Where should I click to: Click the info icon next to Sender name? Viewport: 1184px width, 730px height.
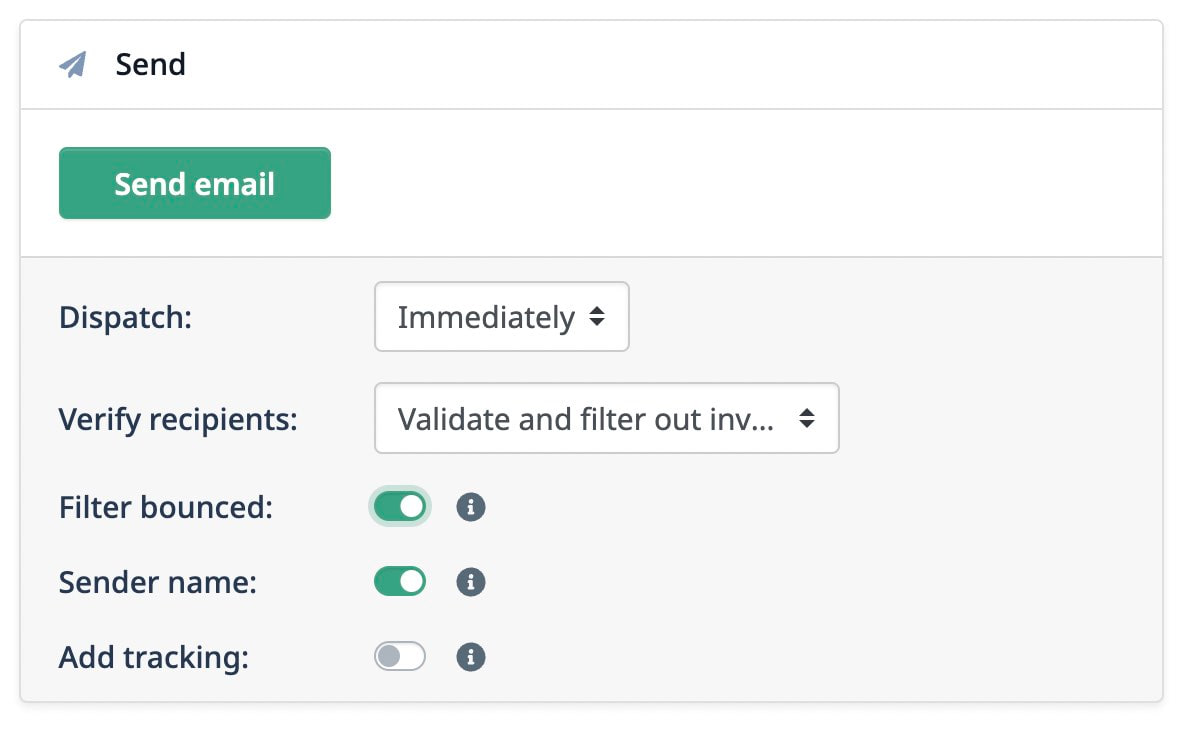470,581
